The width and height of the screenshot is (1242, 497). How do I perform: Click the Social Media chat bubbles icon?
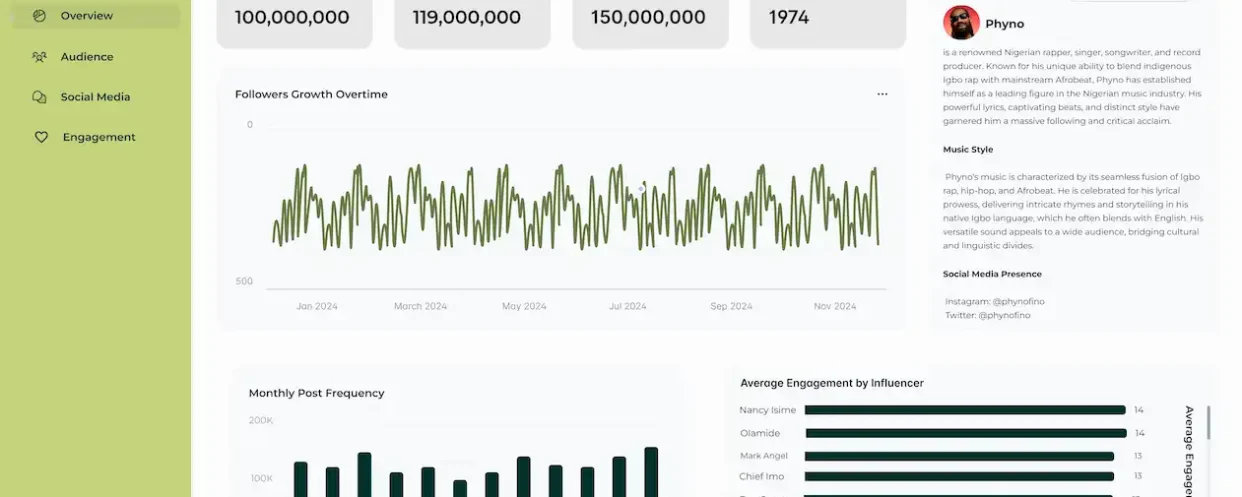40,97
